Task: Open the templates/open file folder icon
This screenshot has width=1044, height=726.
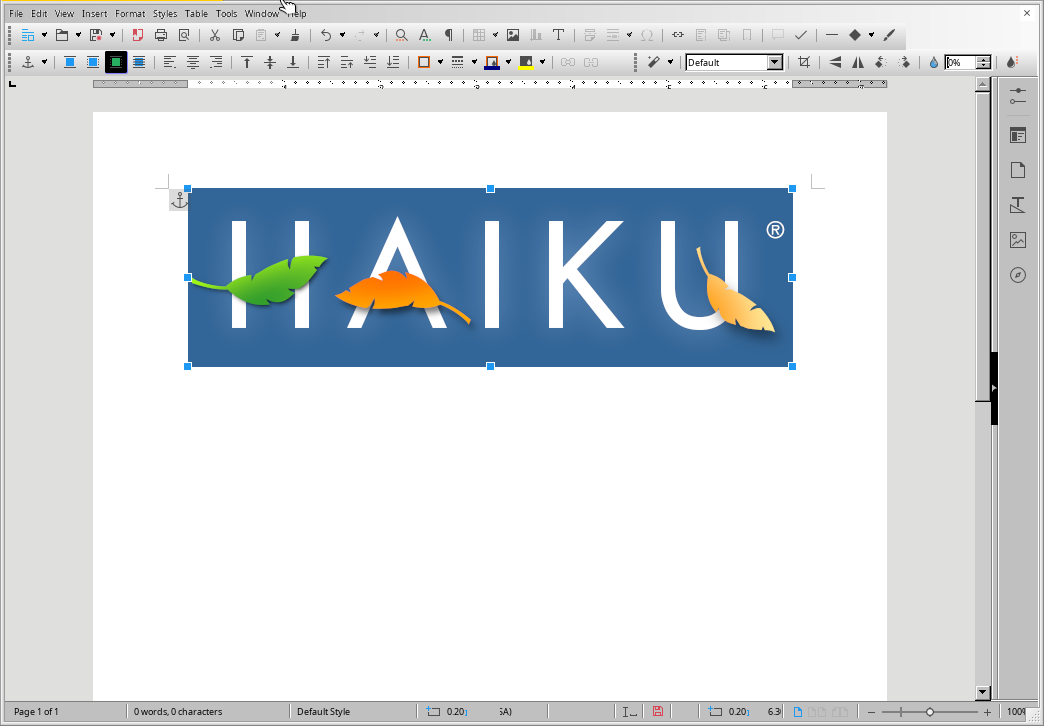Action: pyautogui.click(x=62, y=35)
